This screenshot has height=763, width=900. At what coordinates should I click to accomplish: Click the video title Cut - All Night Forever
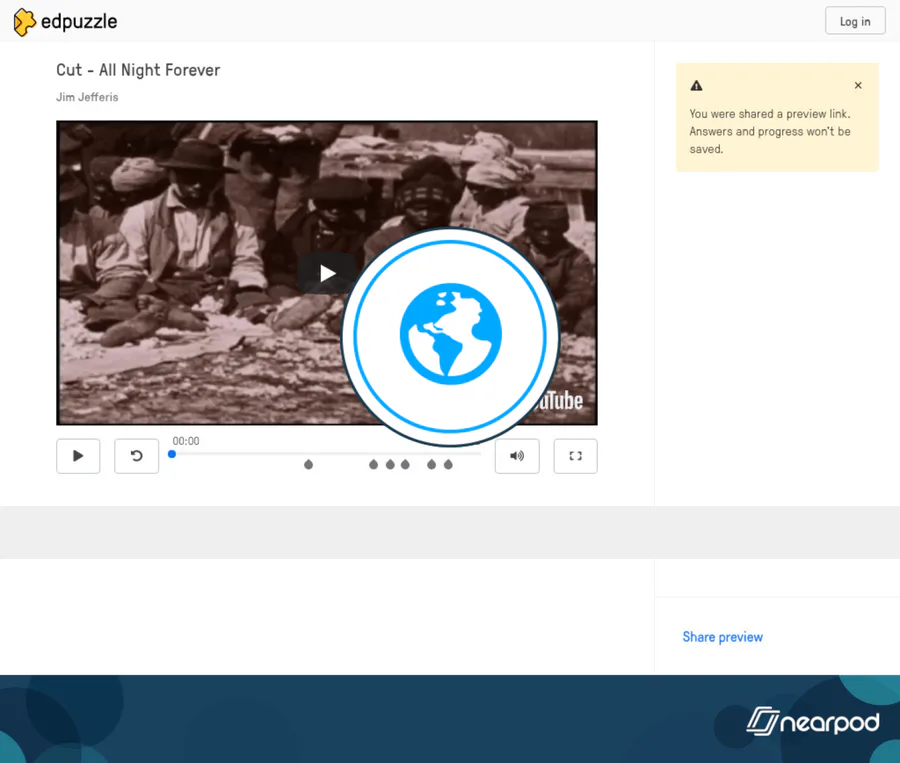click(138, 70)
